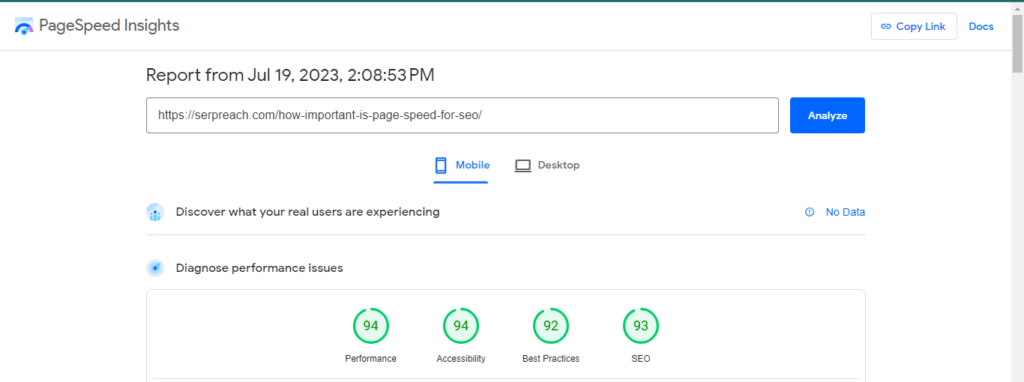Click the Diagnose performance issues icon

pyautogui.click(x=155, y=268)
